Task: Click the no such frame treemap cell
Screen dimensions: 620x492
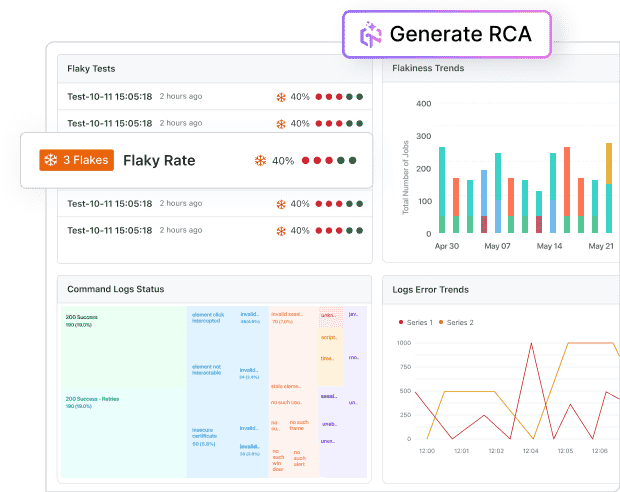Action: [x=299, y=424]
